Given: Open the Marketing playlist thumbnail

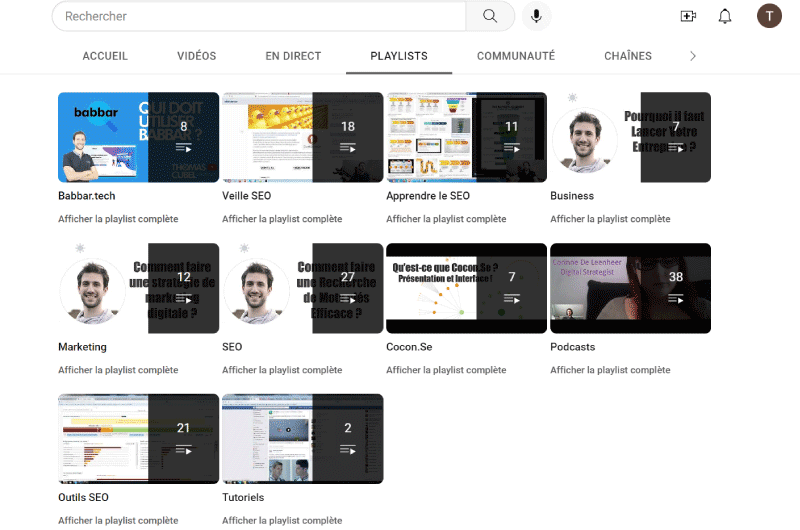Looking at the screenshot, I should (x=138, y=288).
